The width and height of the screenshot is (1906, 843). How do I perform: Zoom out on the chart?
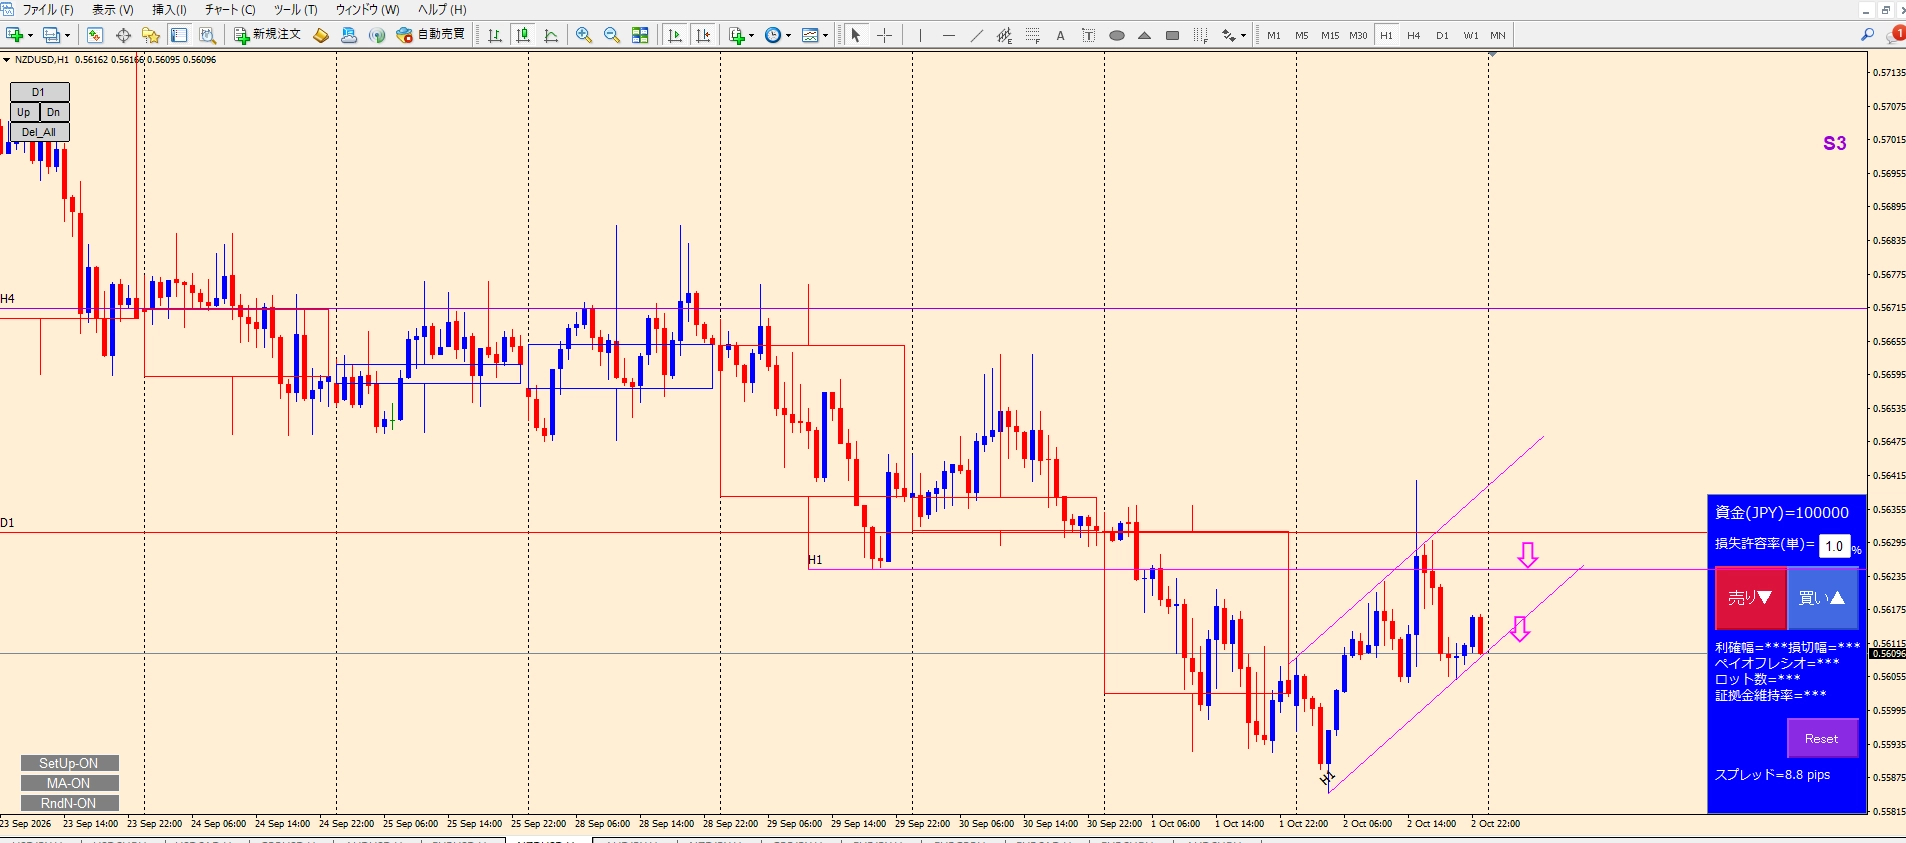pos(612,35)
